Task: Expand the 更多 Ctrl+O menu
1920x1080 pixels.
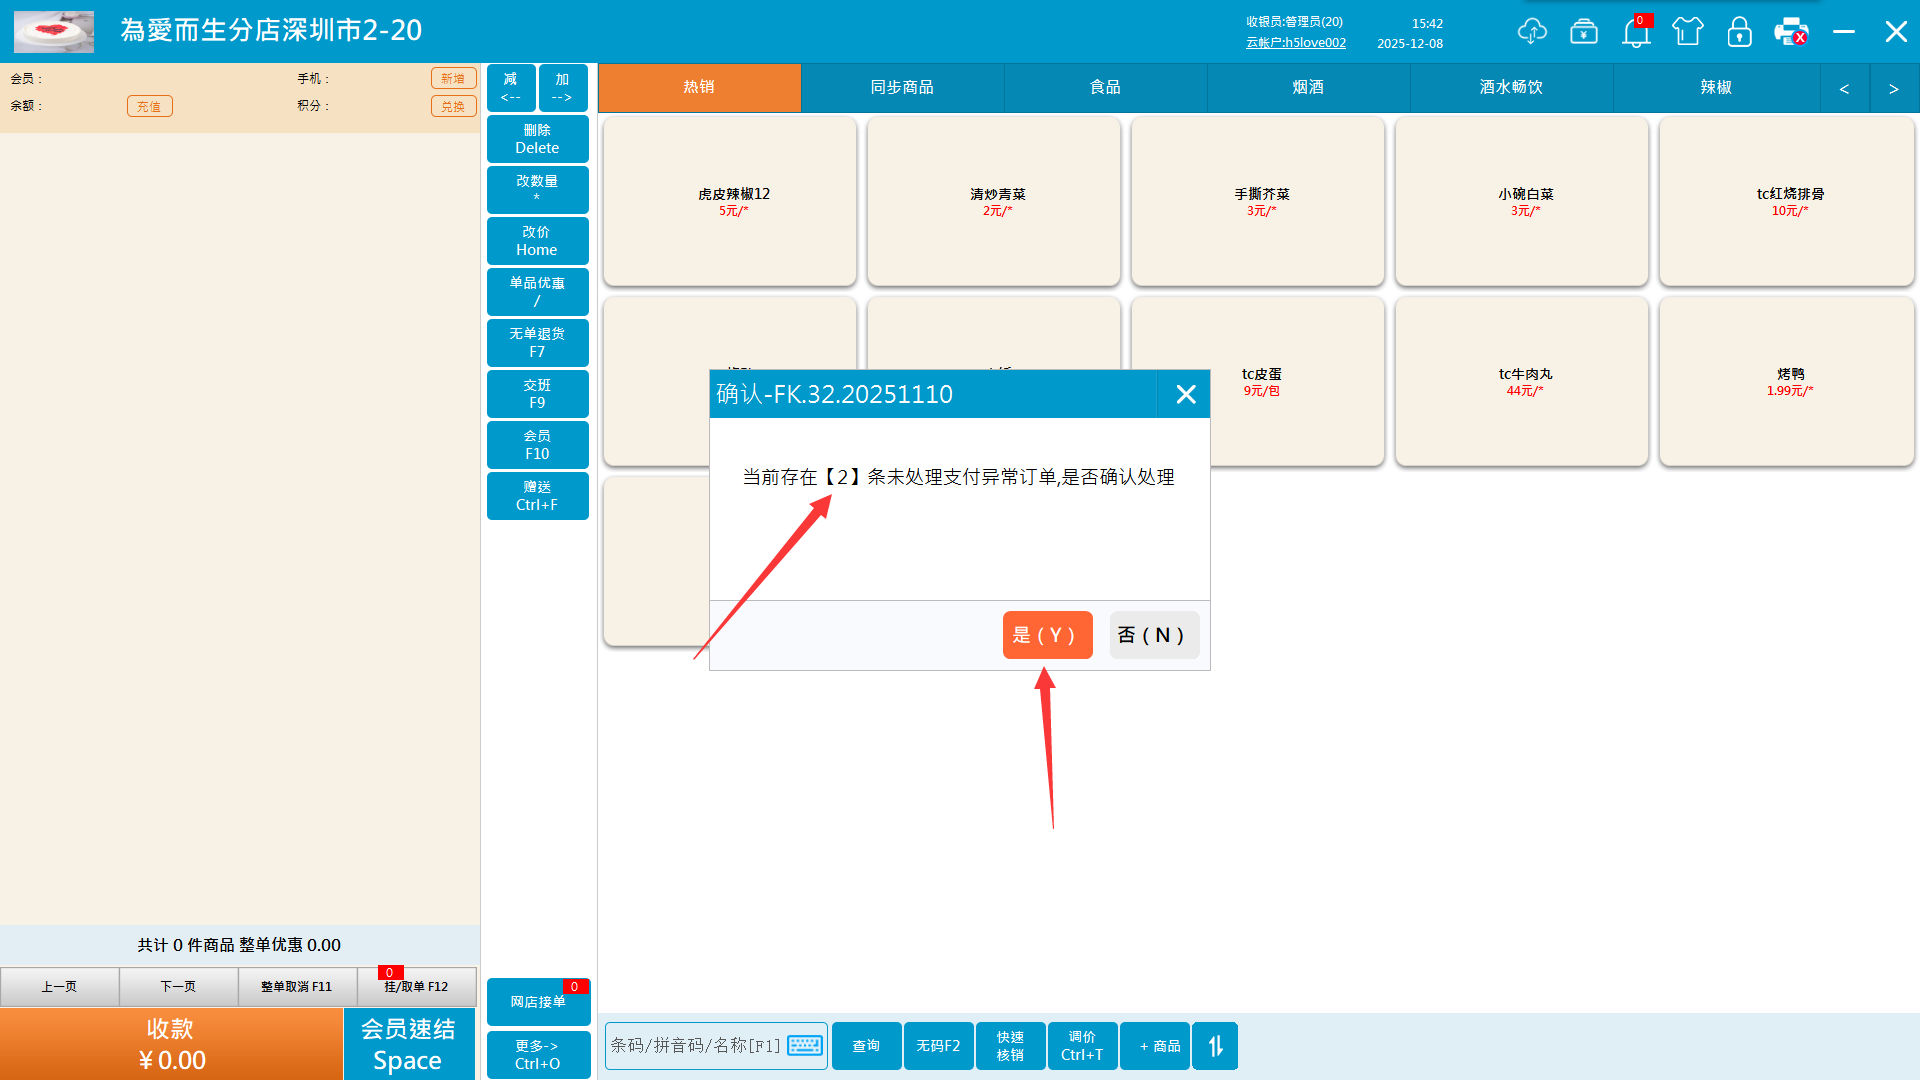Action: [x=538, y=1054]
